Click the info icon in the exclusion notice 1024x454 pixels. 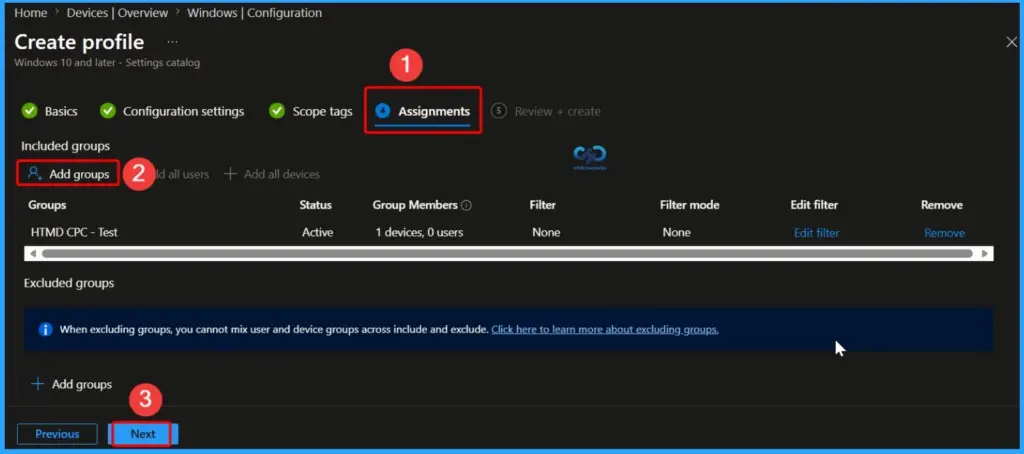[x=45, y=330]
